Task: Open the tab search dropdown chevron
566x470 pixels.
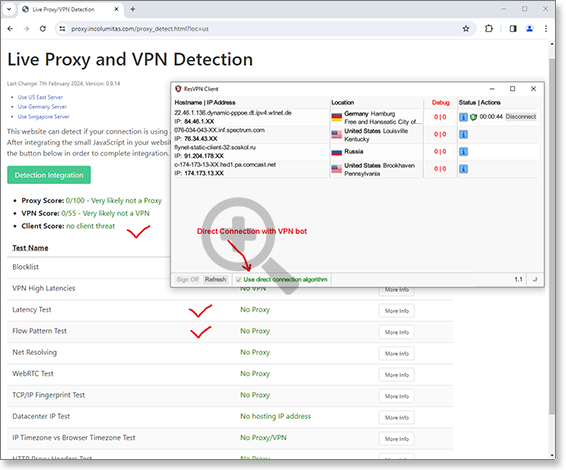Action: (x=9, y=9)
